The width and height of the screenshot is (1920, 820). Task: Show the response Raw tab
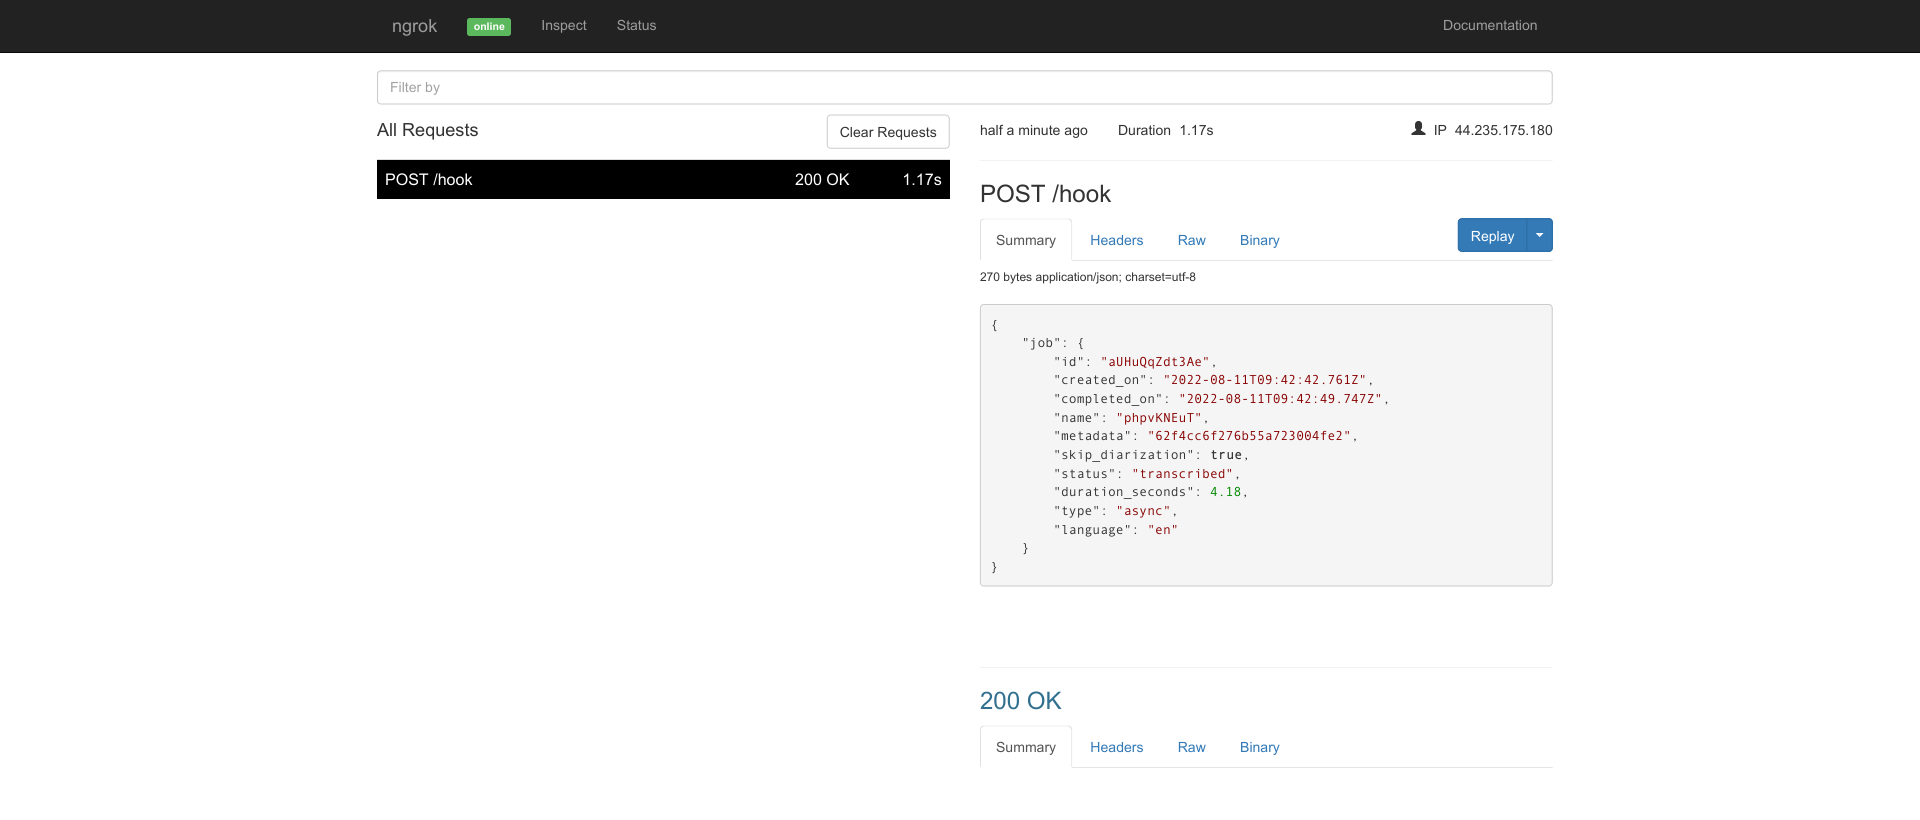click(1191, 748)
